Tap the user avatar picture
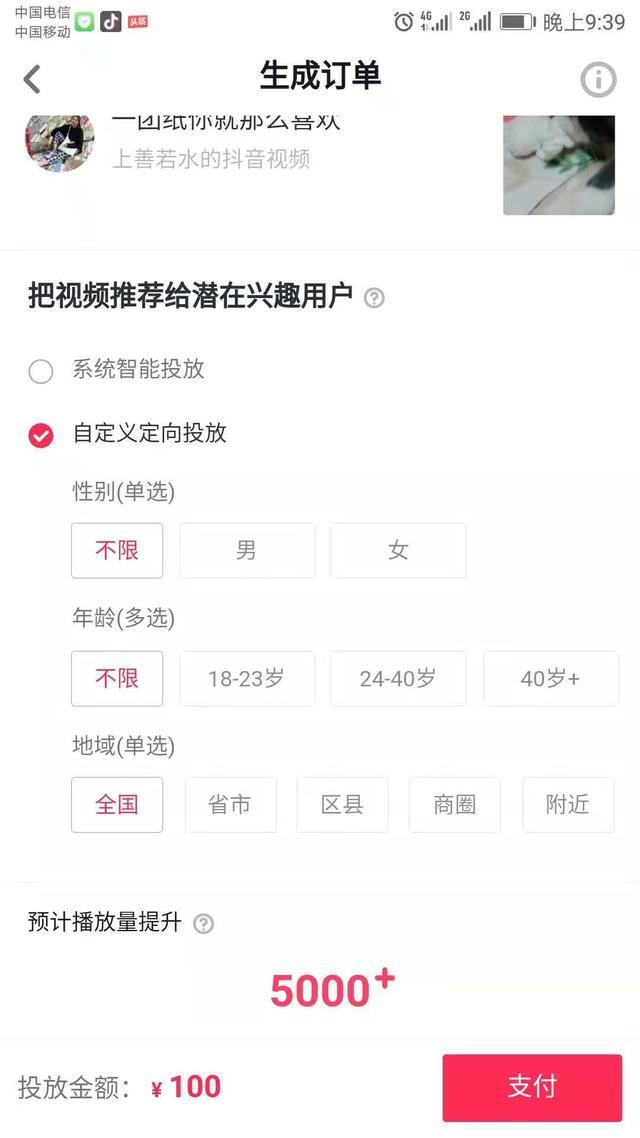 (60, 143)
